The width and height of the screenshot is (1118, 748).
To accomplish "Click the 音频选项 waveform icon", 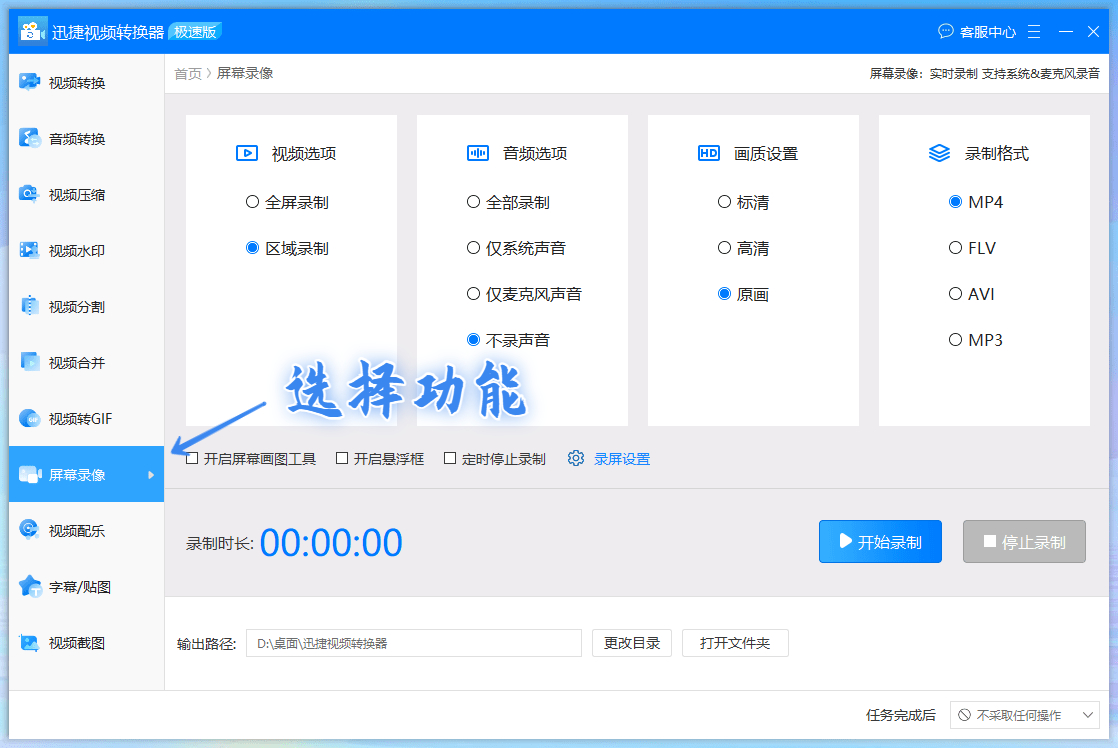I will point(478,153).
